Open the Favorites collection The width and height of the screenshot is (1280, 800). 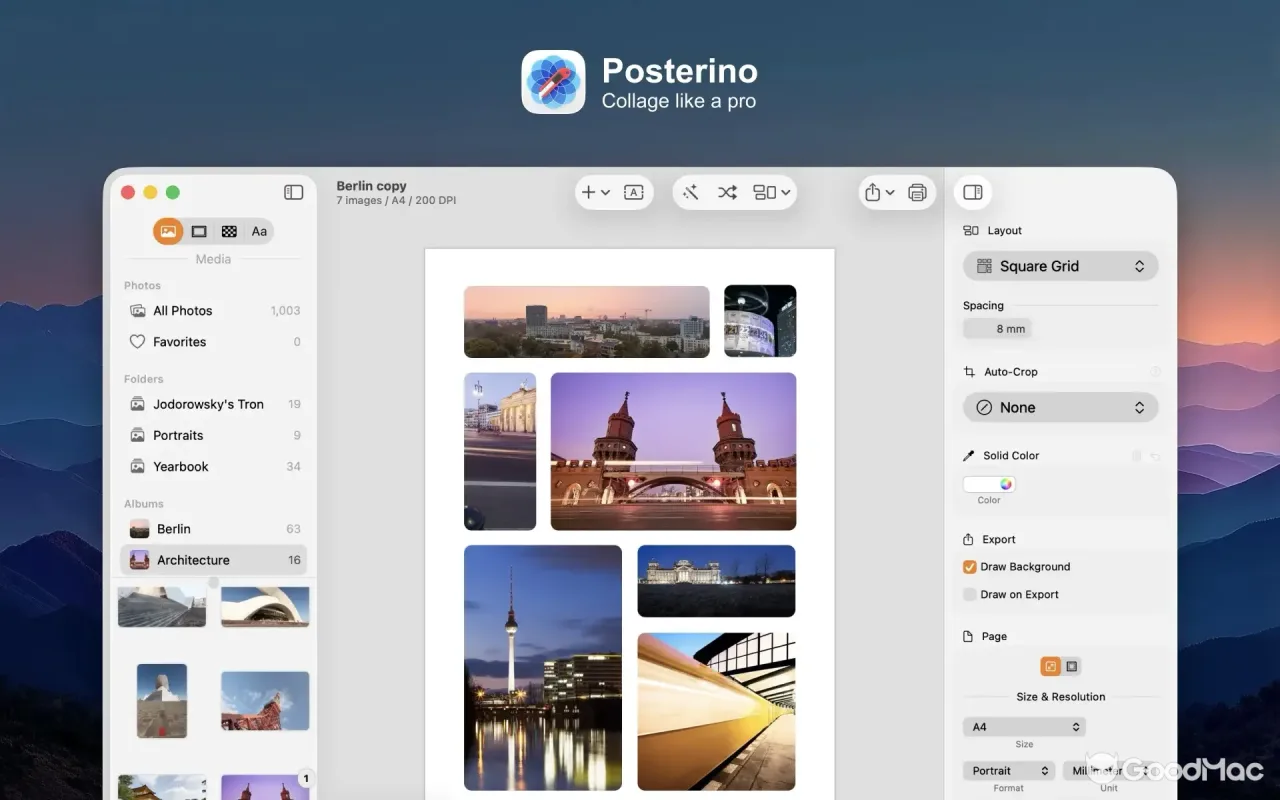pyautogui.click(x=214, y=342)
